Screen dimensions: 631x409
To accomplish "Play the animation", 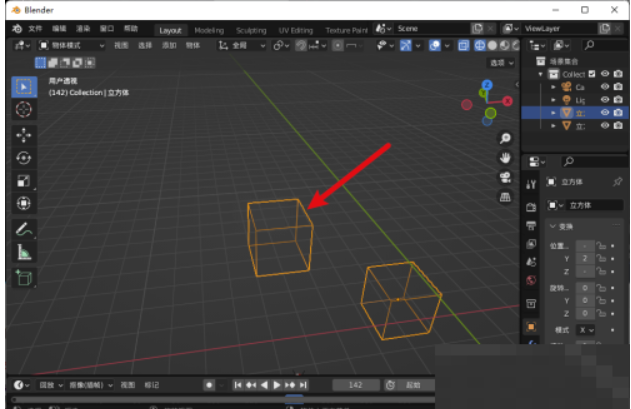I will 277,385.
